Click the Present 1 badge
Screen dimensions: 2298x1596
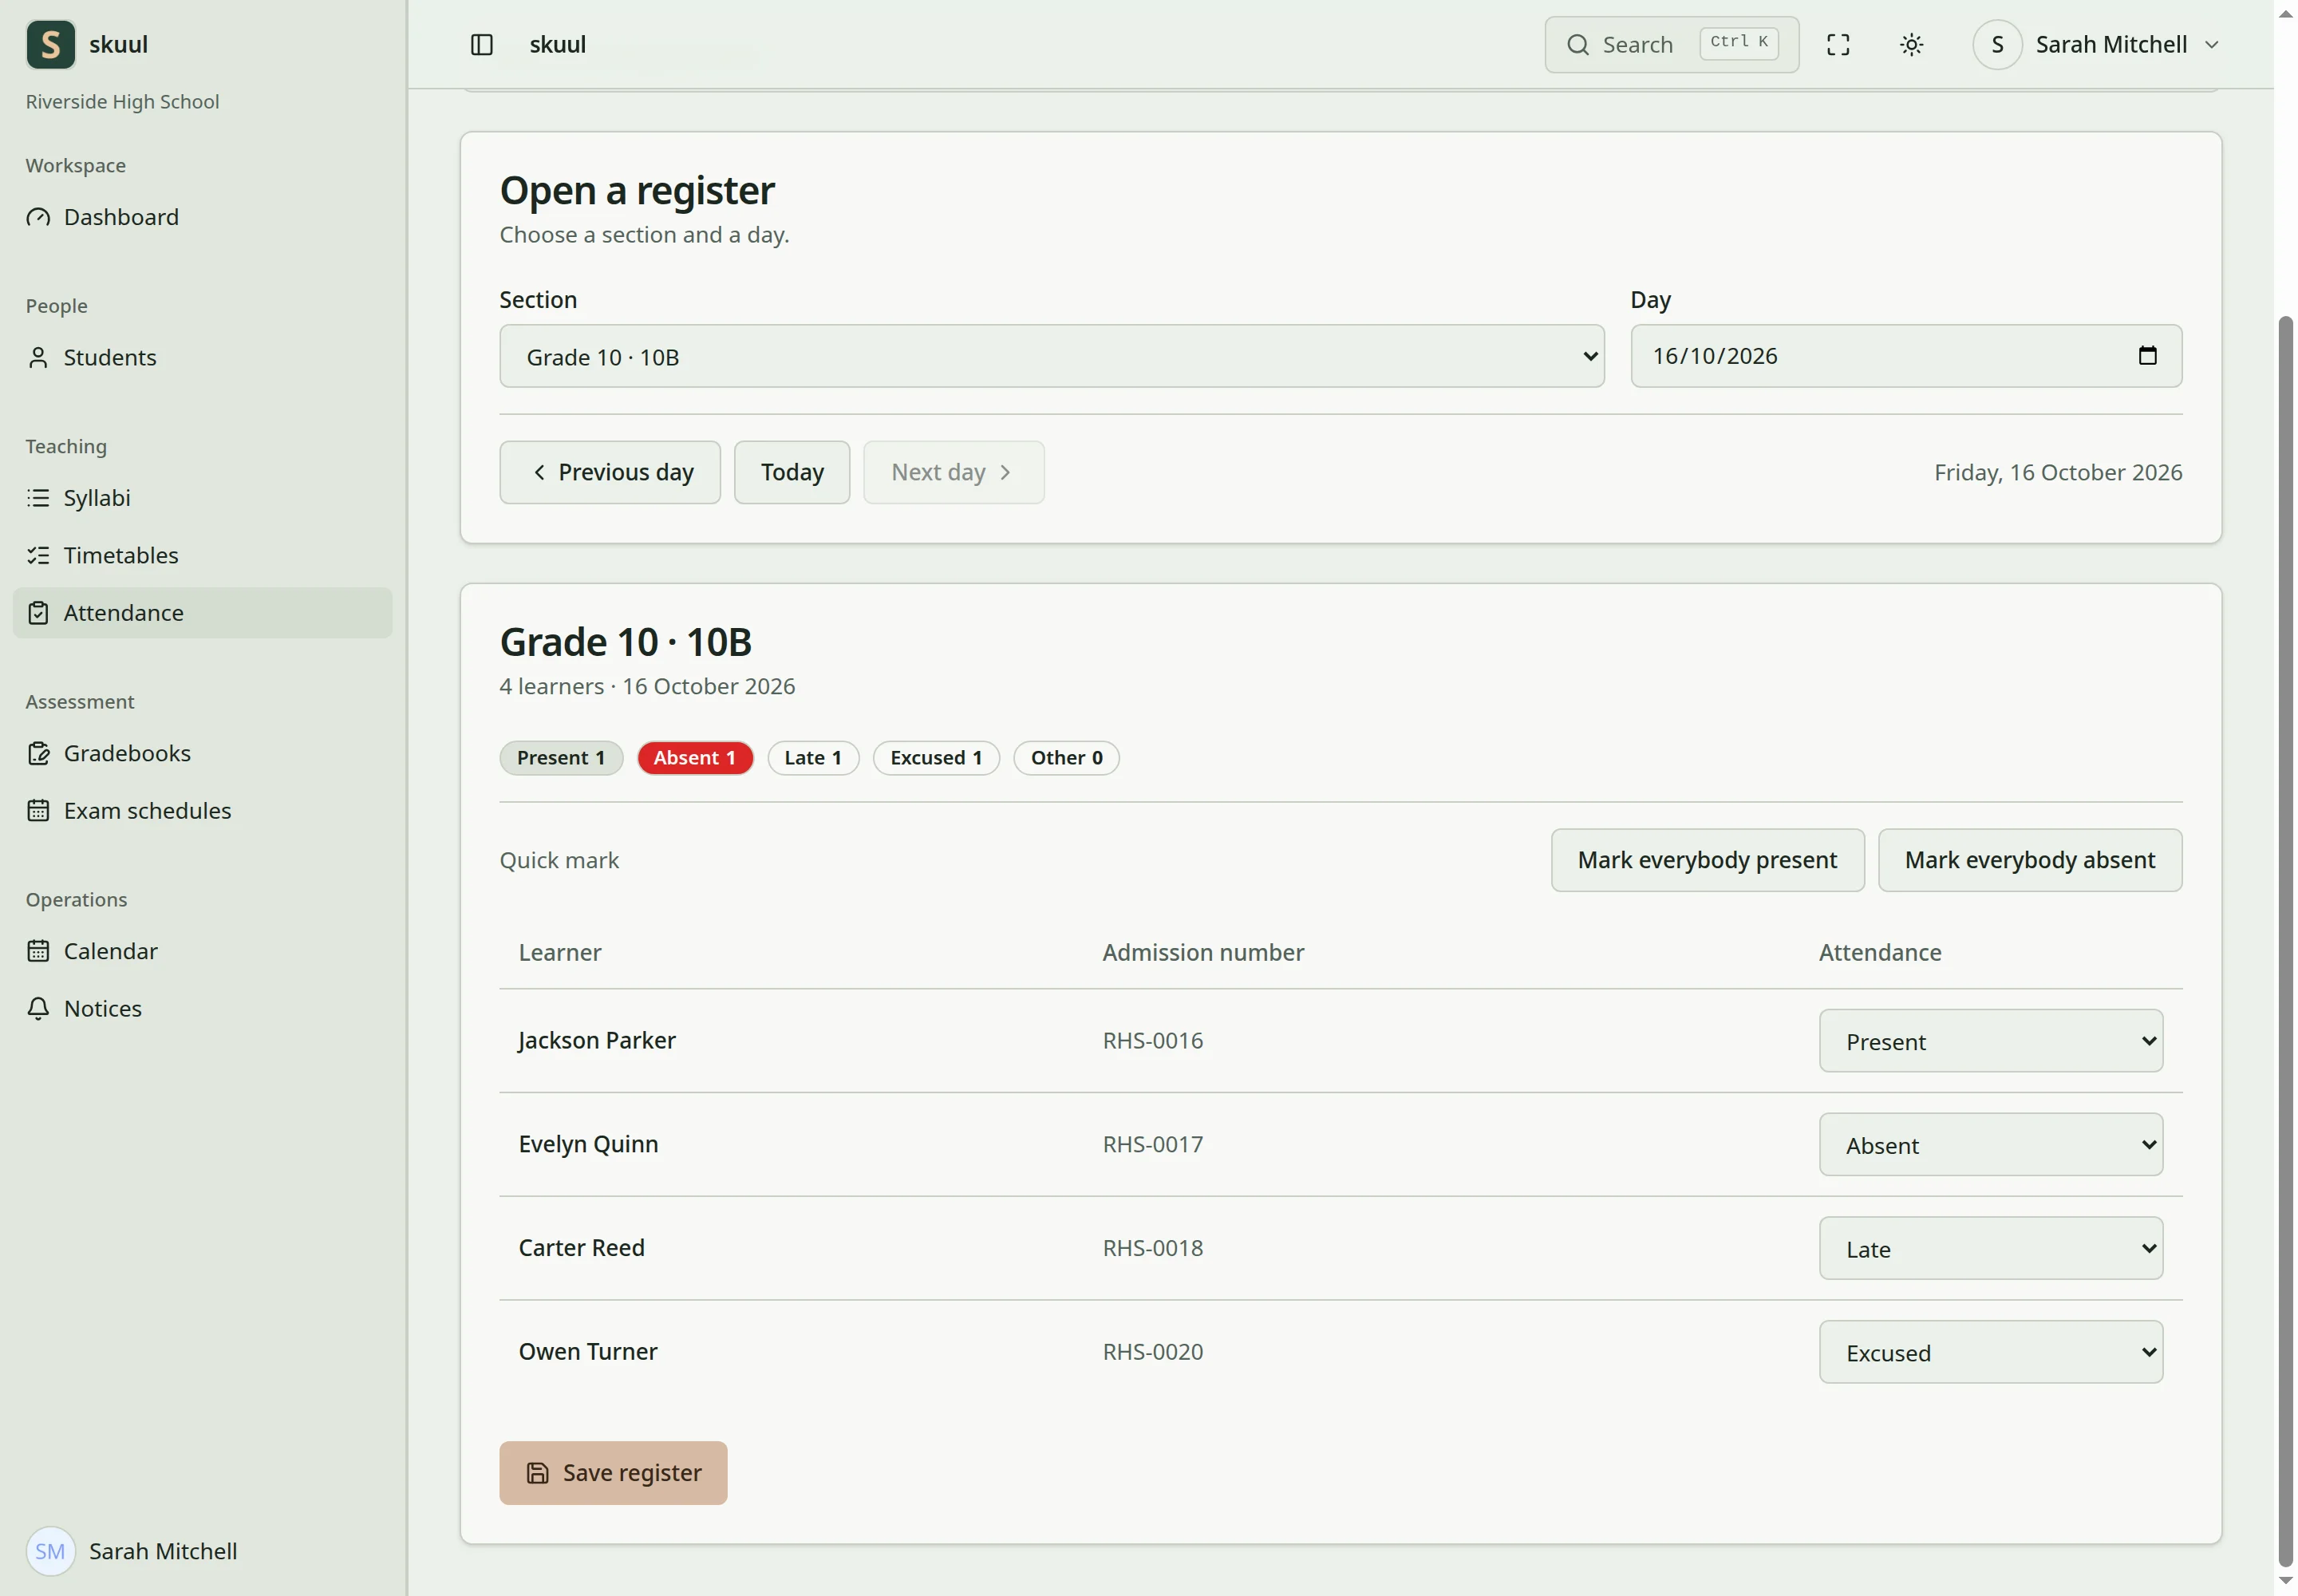(x=561, y=758)
